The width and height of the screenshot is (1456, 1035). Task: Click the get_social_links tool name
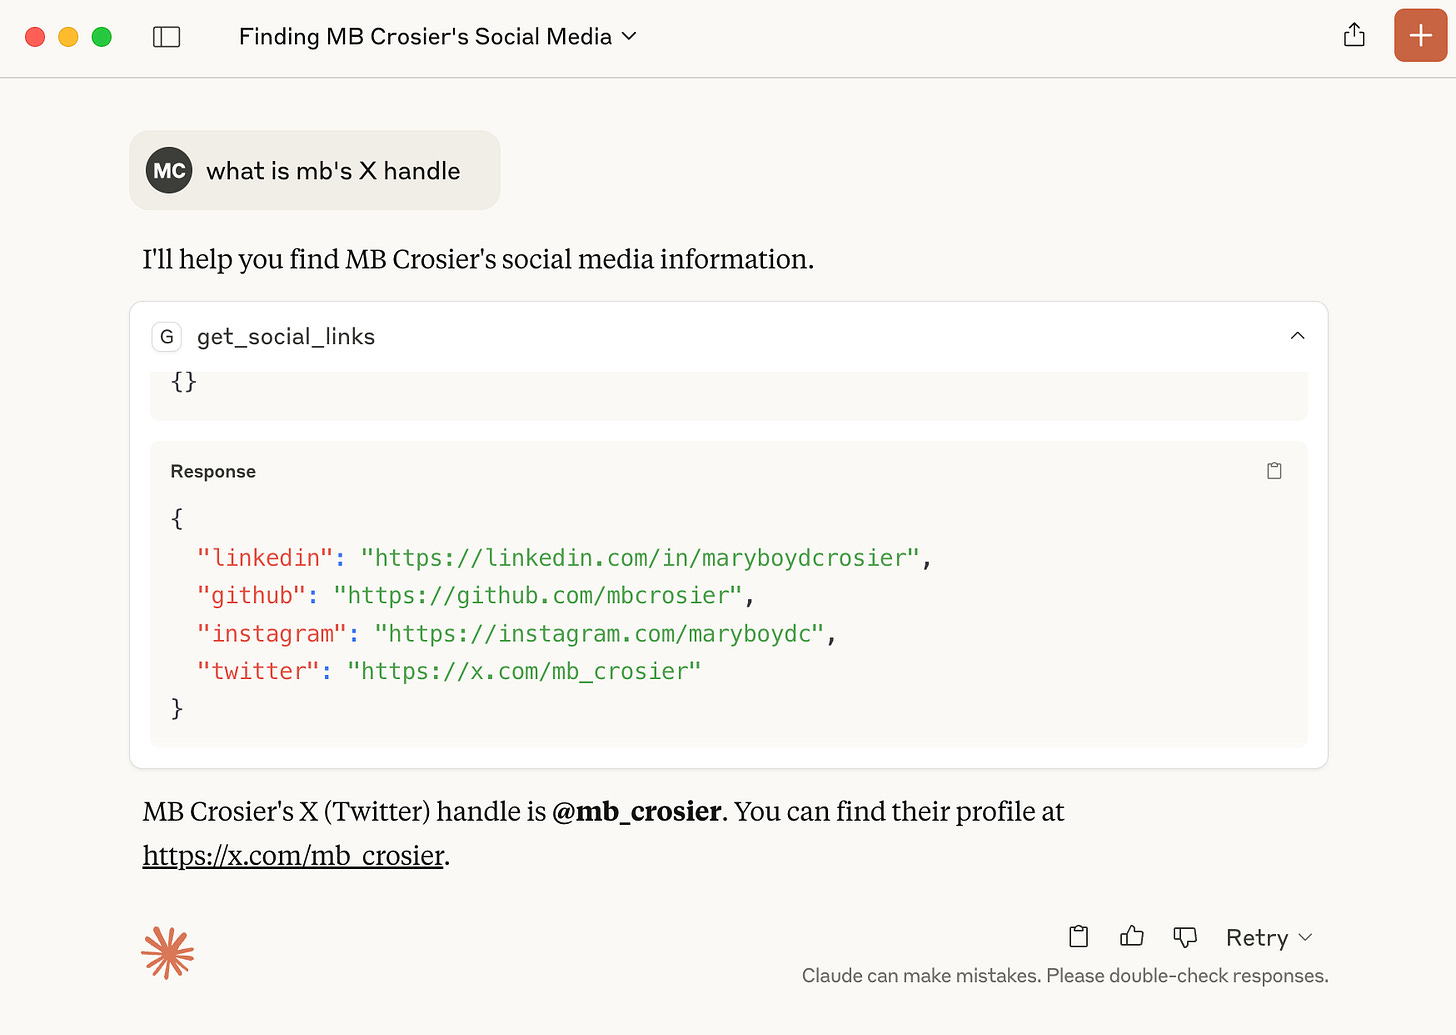286,337
